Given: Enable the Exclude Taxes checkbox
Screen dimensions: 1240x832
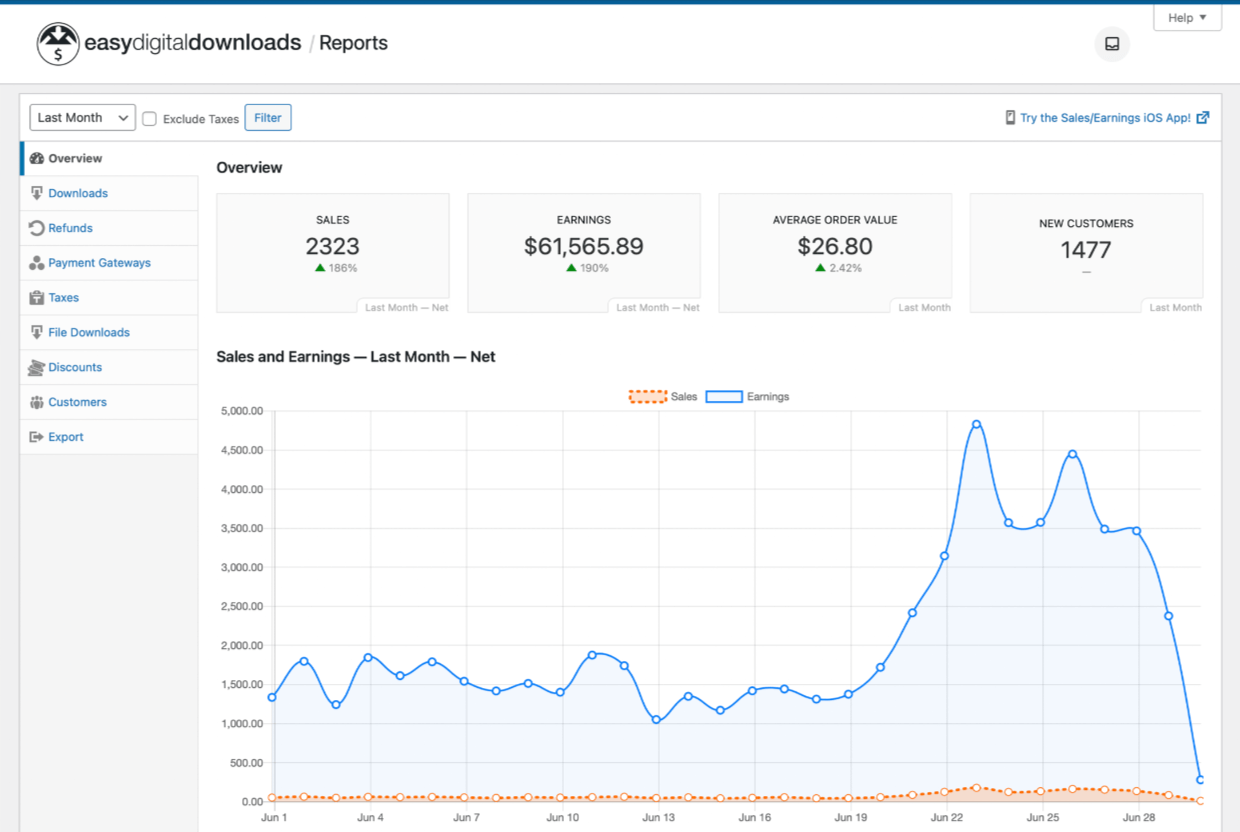Looking at the screenshot, I should click(x=149, y=118).
